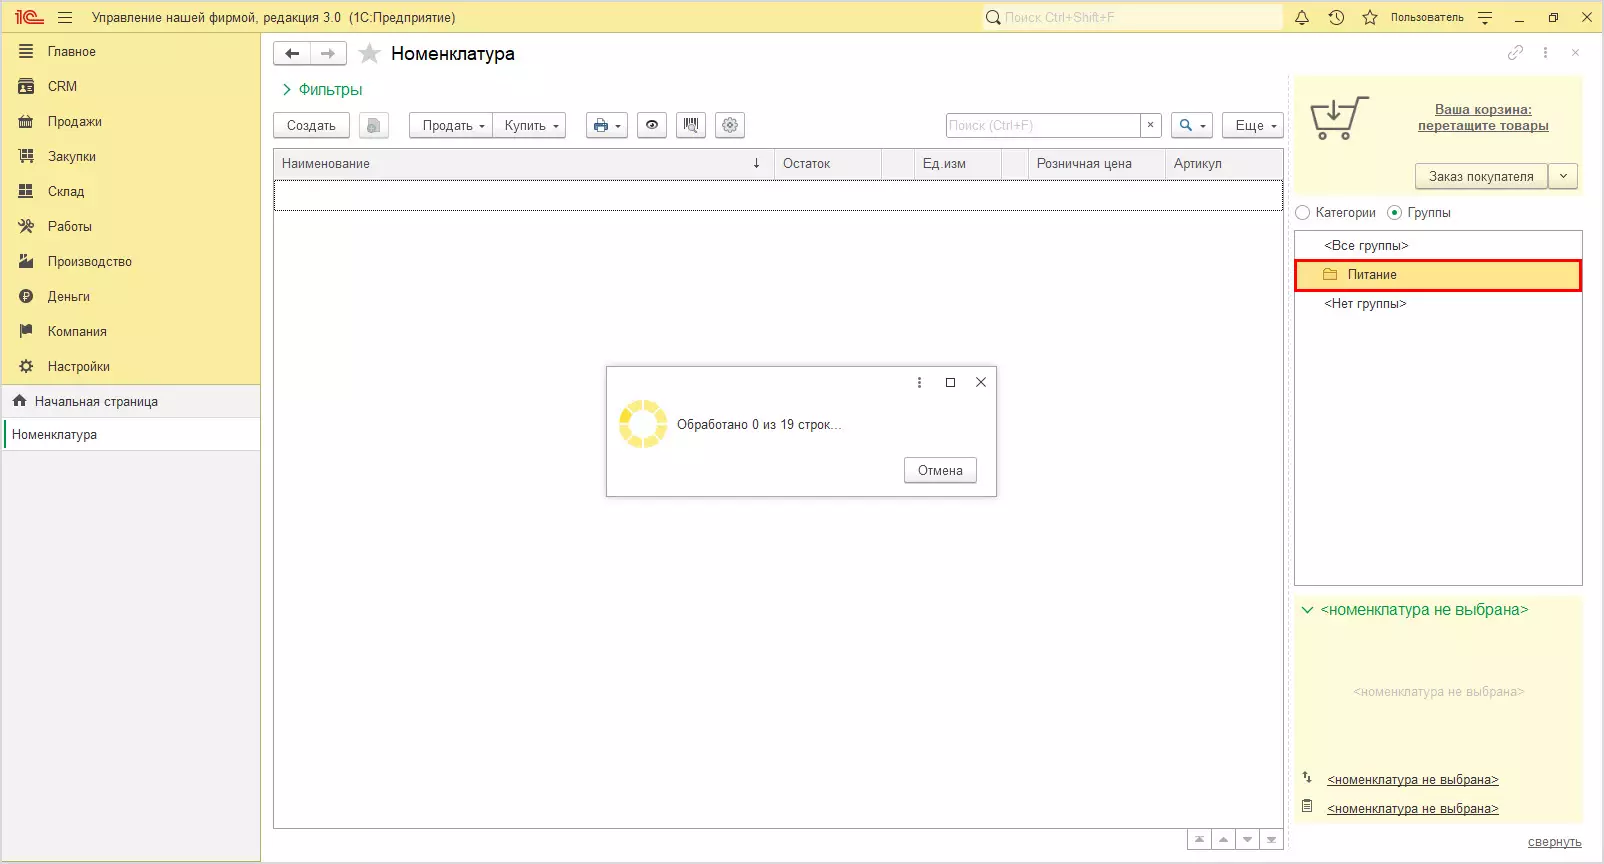Viewport: 1604px width, 864px height.
Task: Click the свернуть link
Action: pyautogui.click(x=1554, y=842)
